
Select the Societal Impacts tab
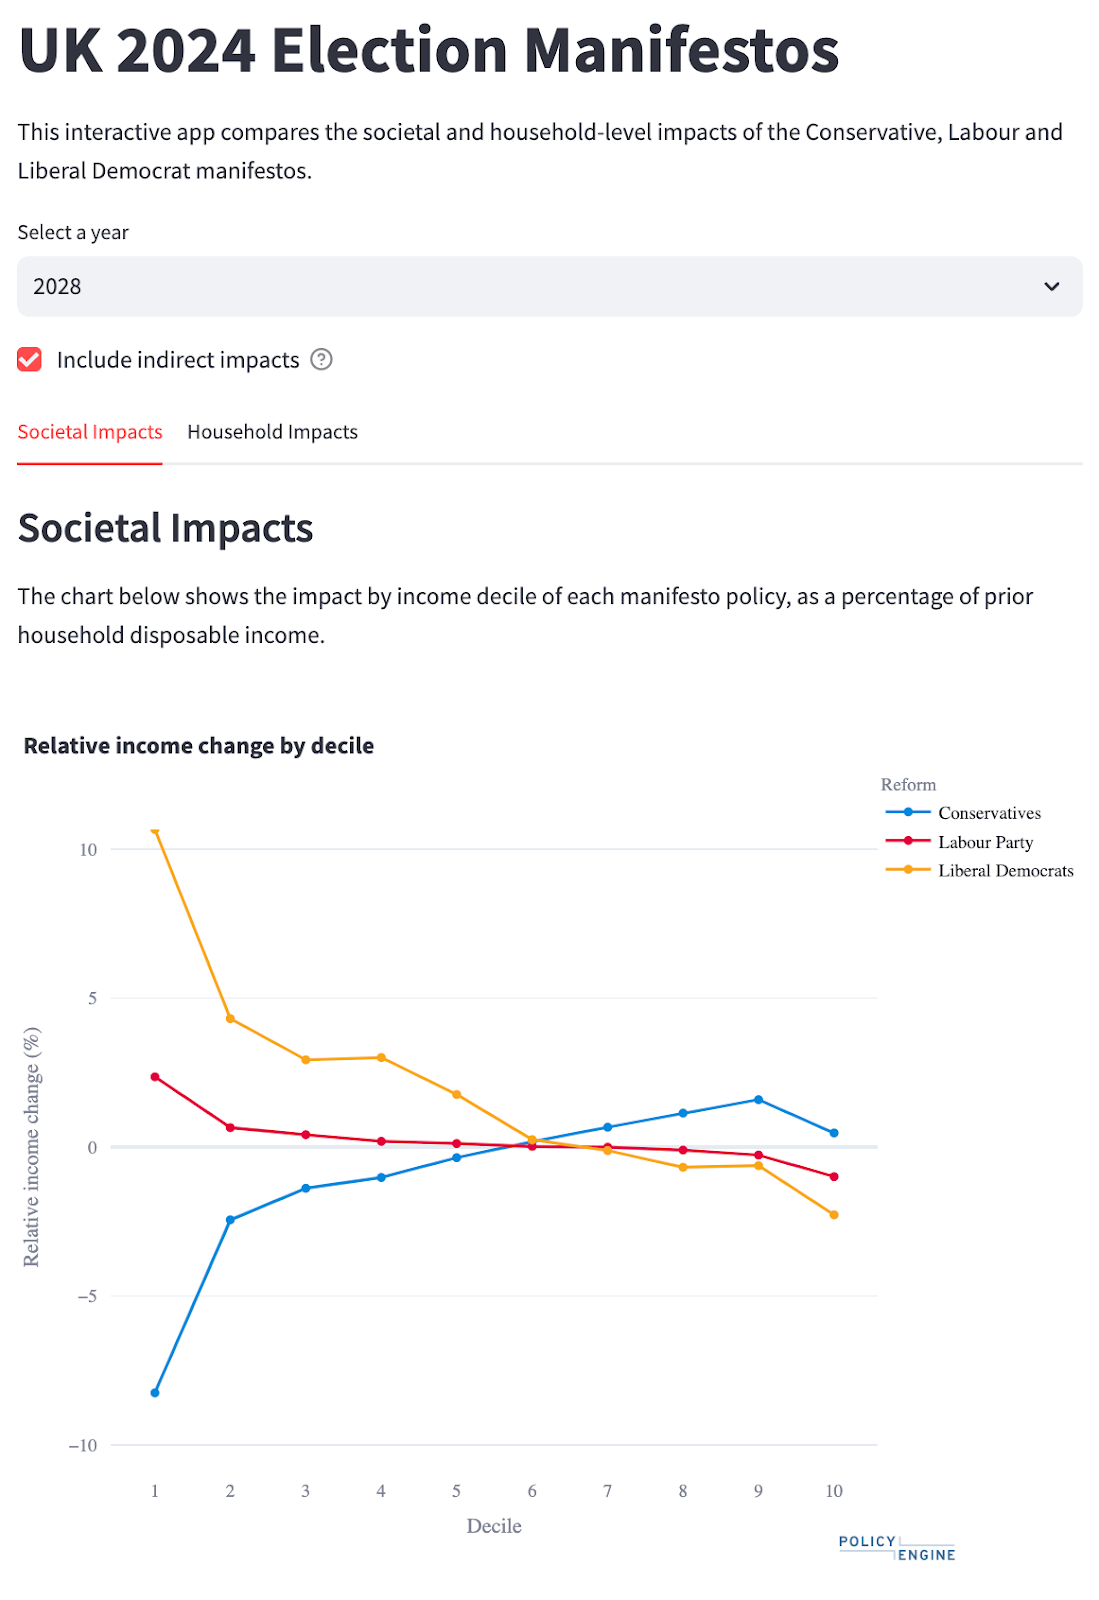click(x=90, y=432)
